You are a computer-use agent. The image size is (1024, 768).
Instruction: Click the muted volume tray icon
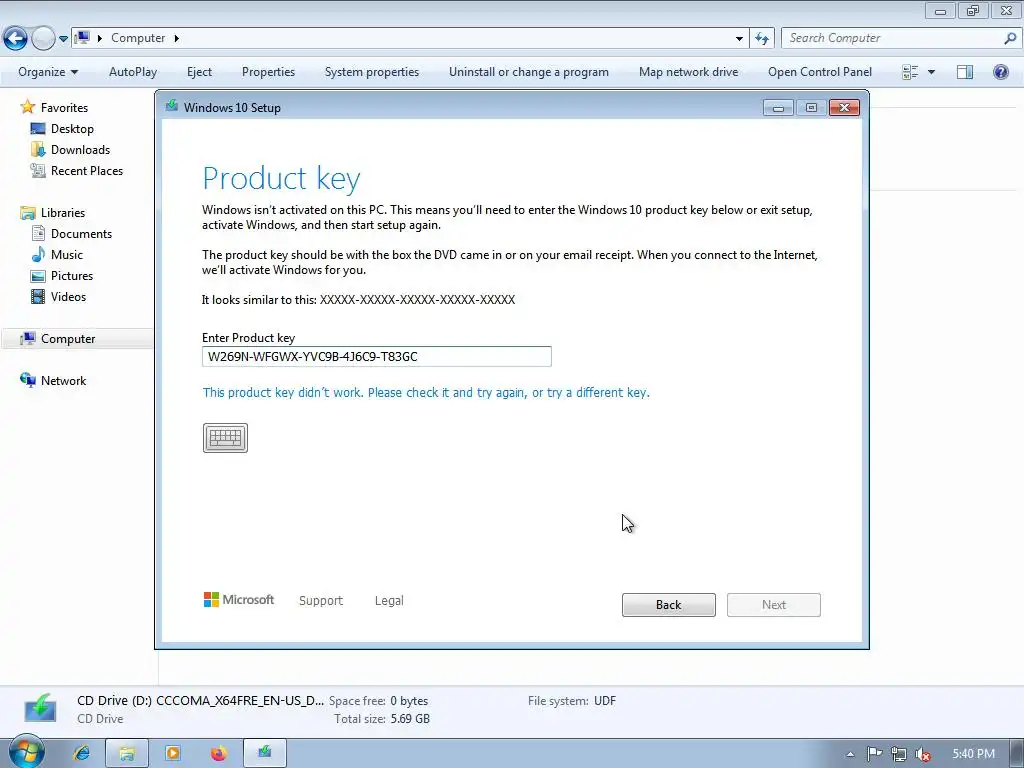(923, 754)
